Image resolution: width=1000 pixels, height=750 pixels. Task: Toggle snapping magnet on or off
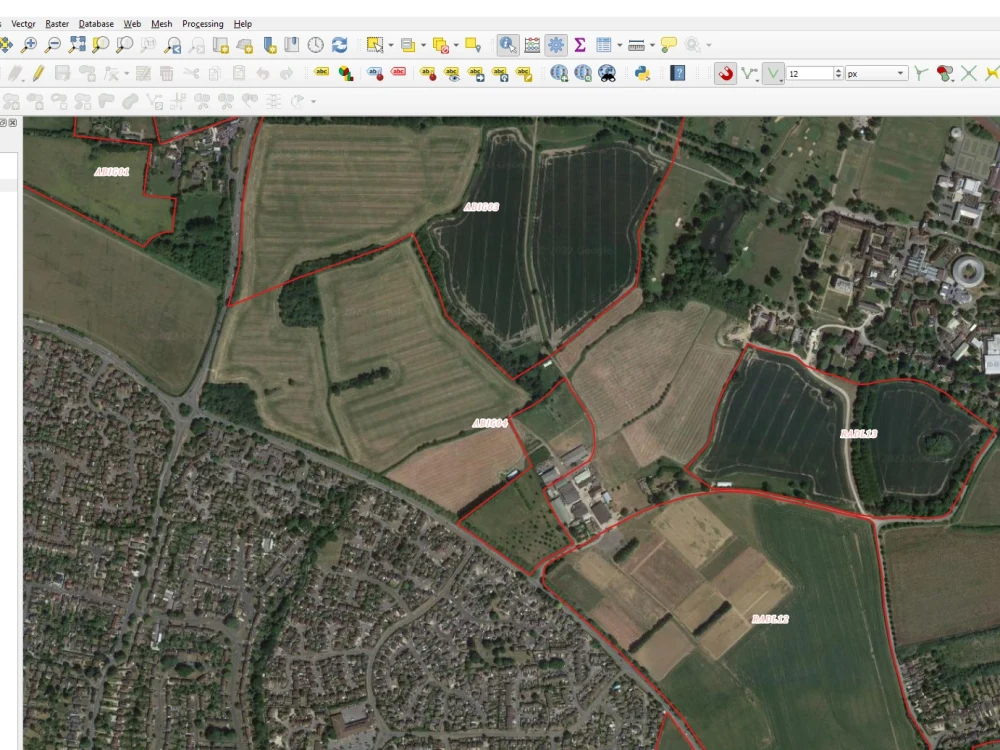725,73
